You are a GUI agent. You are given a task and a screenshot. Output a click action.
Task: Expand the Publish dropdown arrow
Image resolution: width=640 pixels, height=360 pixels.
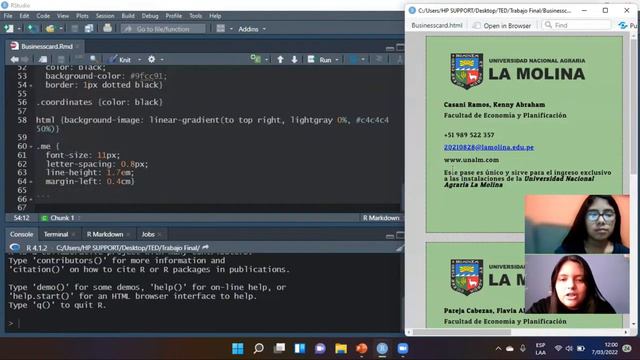click(x=363, y=60)
